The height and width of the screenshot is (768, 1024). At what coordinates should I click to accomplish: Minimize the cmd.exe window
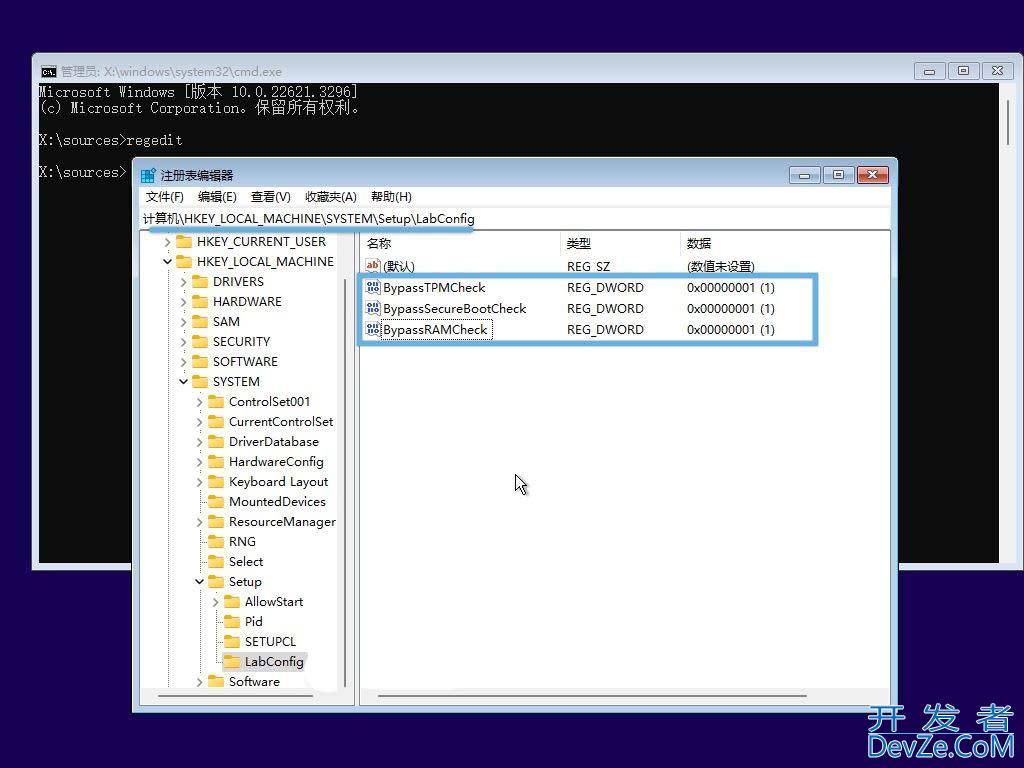[929, 71]
